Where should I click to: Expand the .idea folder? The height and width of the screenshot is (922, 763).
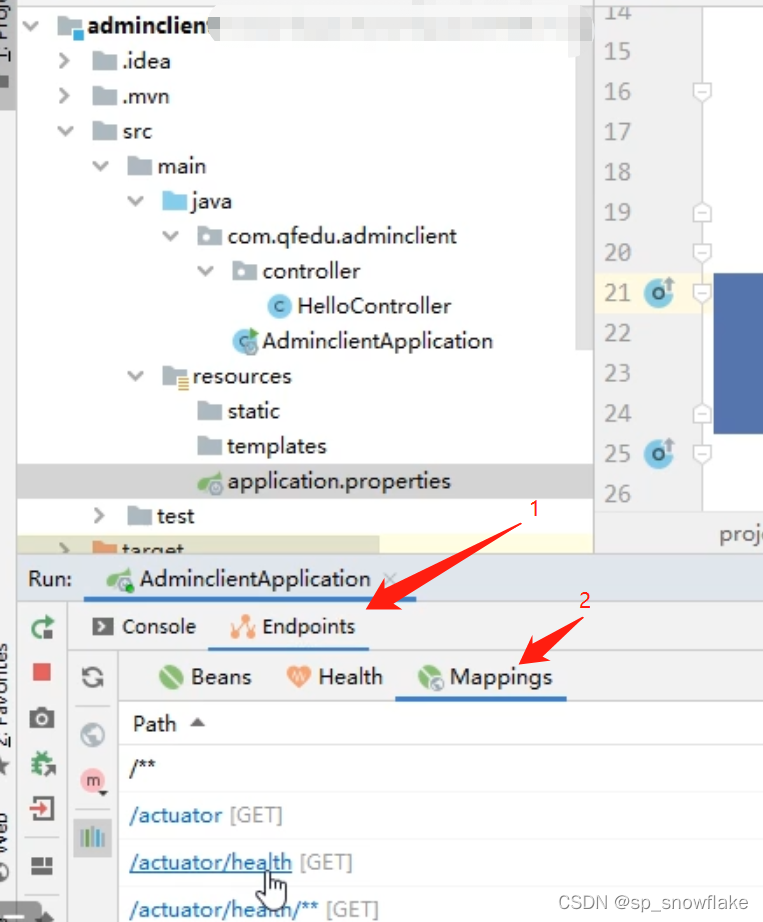point(65,61)
